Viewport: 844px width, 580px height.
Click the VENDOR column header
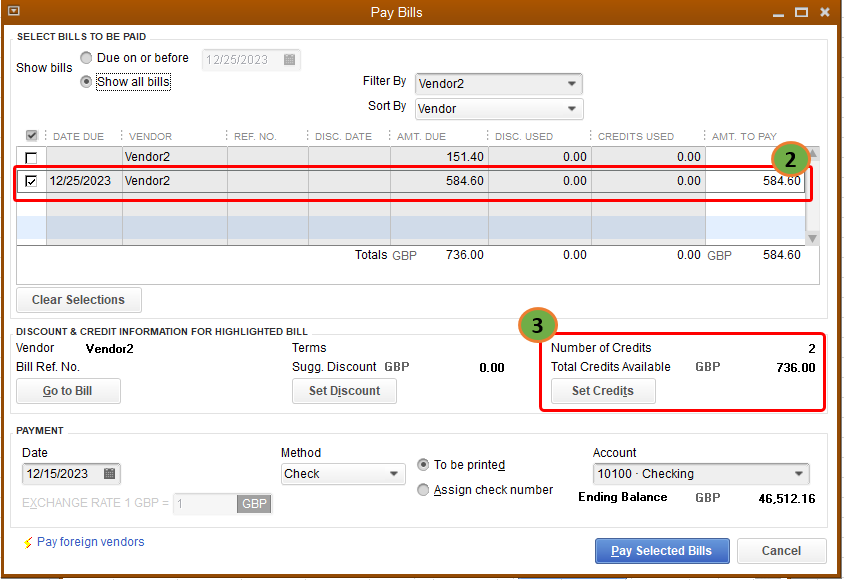[150, 137]
